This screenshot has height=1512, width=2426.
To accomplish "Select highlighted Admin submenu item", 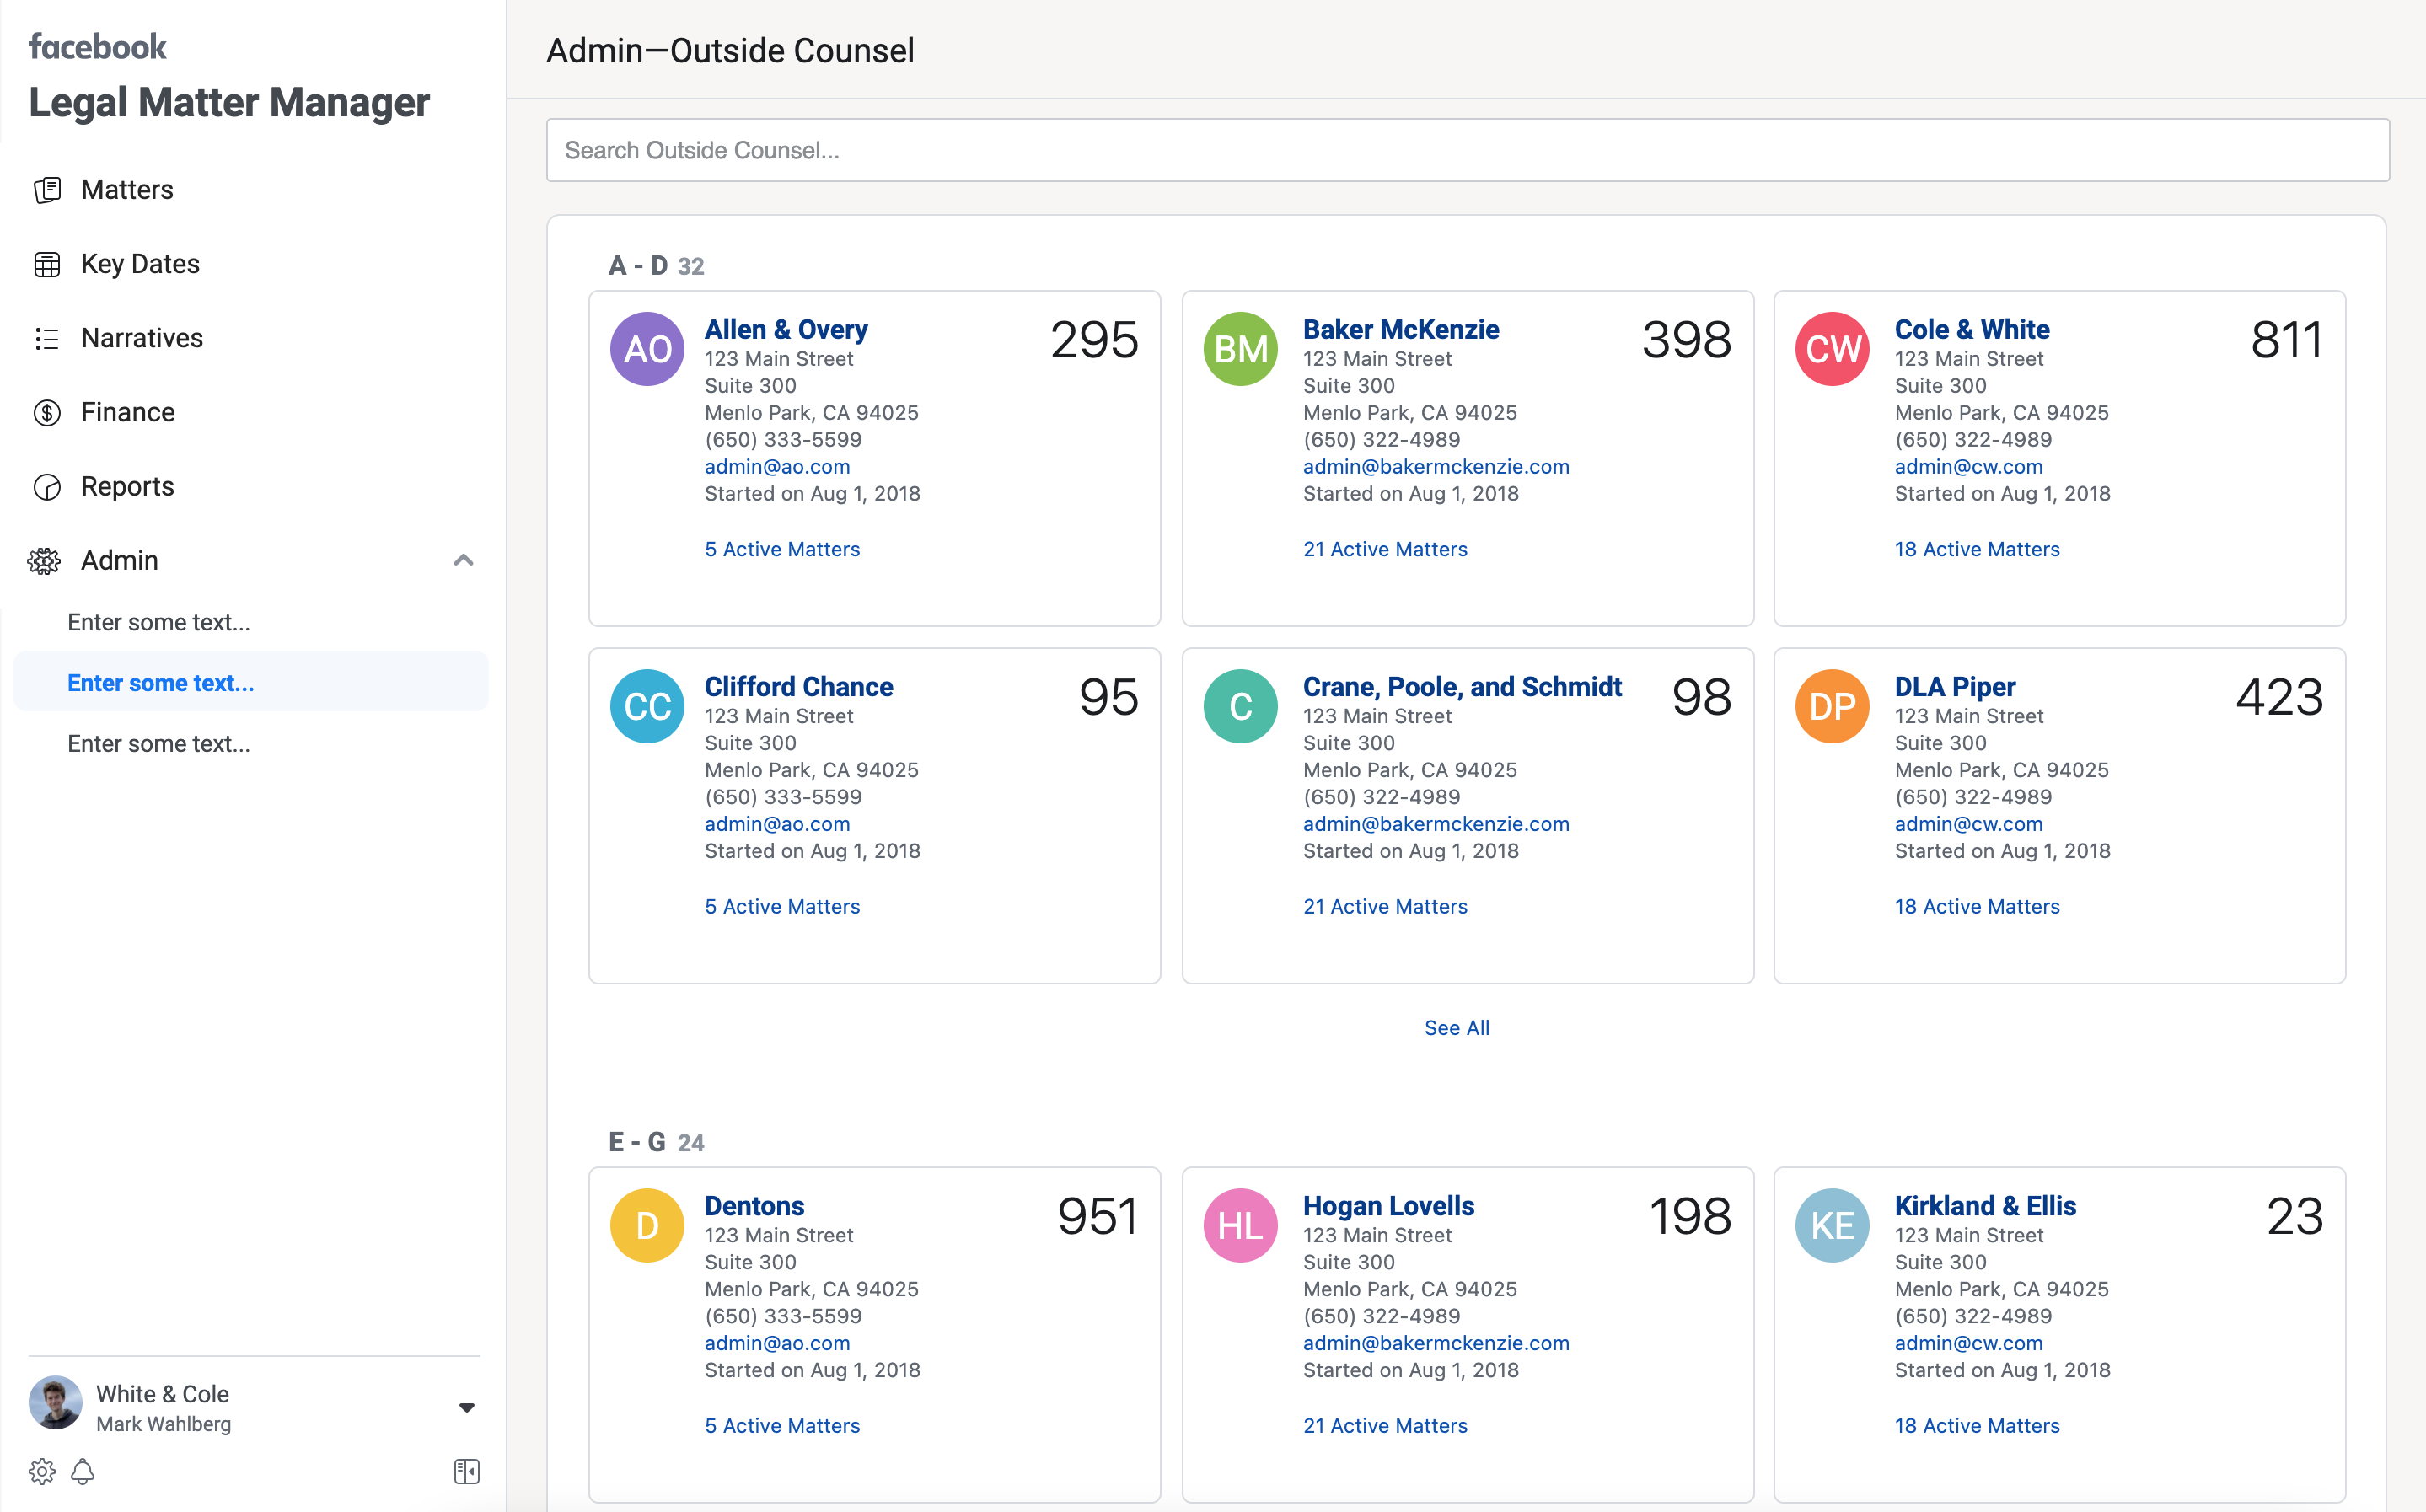I will (x=161, y=683).
